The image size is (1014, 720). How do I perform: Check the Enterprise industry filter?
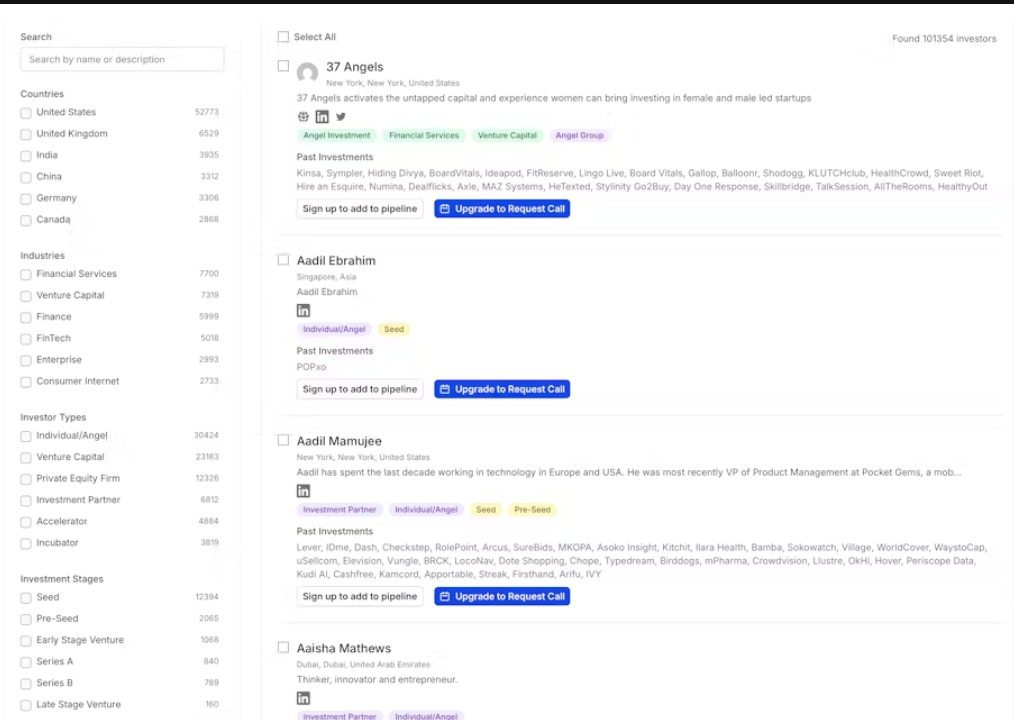tap(26, 360)
